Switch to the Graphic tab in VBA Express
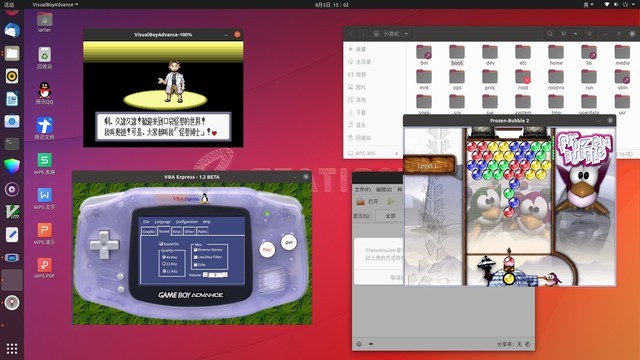 (149, 231)
